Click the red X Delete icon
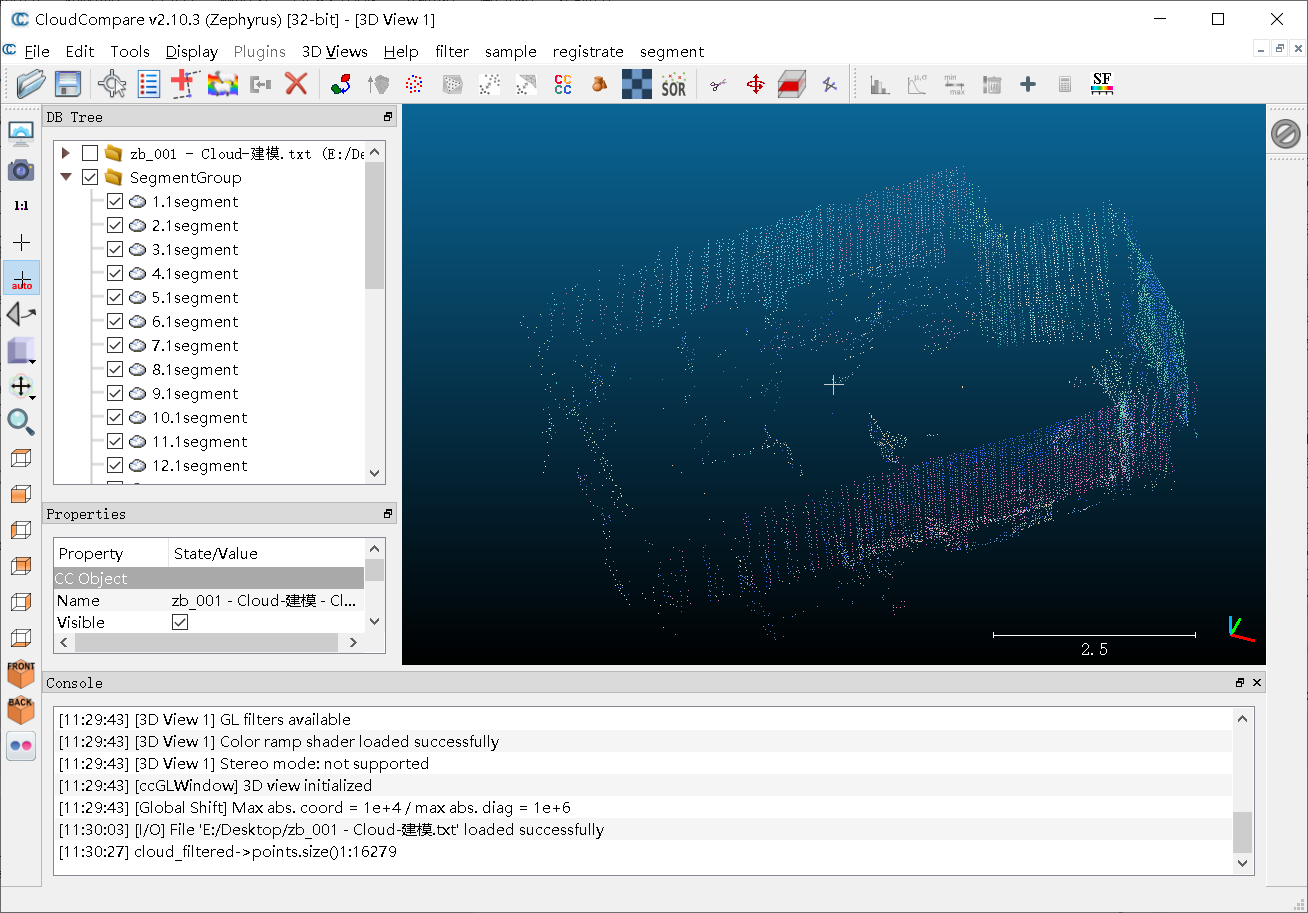1308x913 pixels. [x=296, y=84]
